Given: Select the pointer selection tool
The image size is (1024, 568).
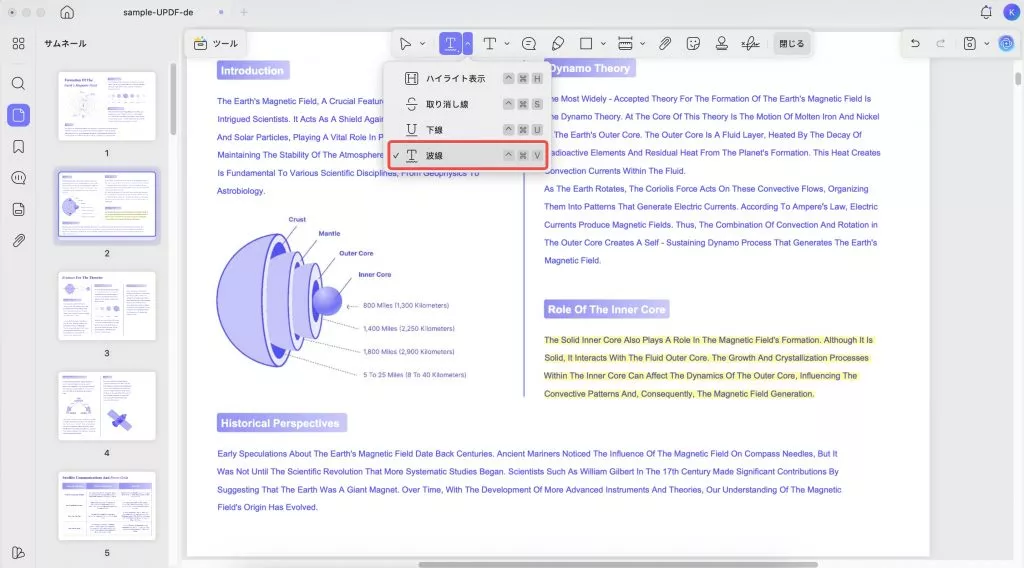Looking at the screenshot, I should coord(405,44).
